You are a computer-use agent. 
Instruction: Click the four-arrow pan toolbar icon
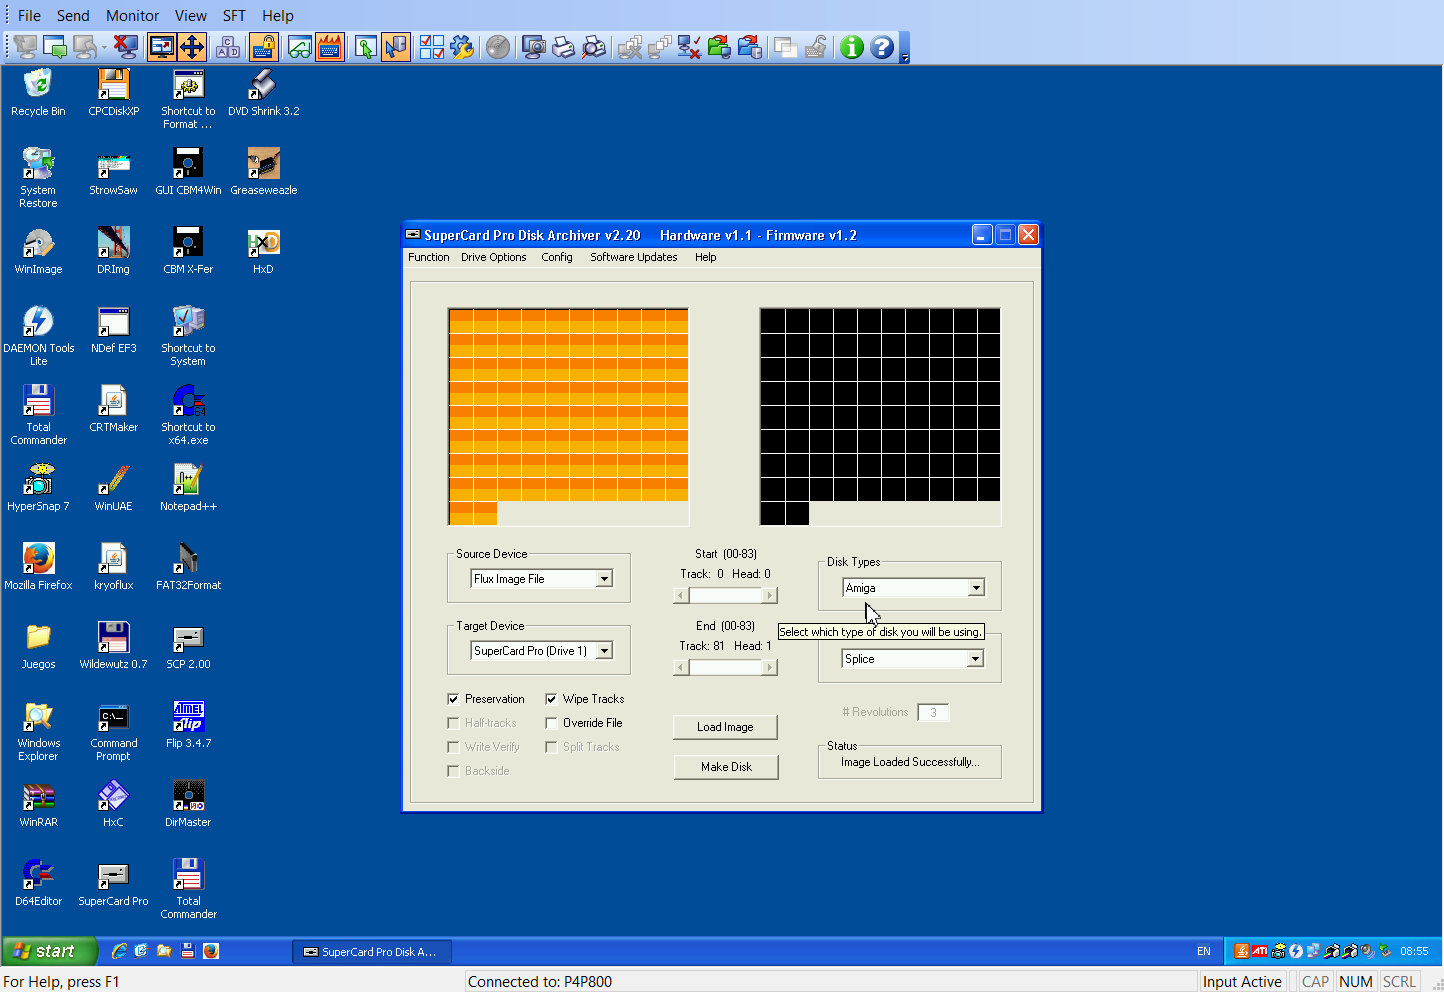191,47
